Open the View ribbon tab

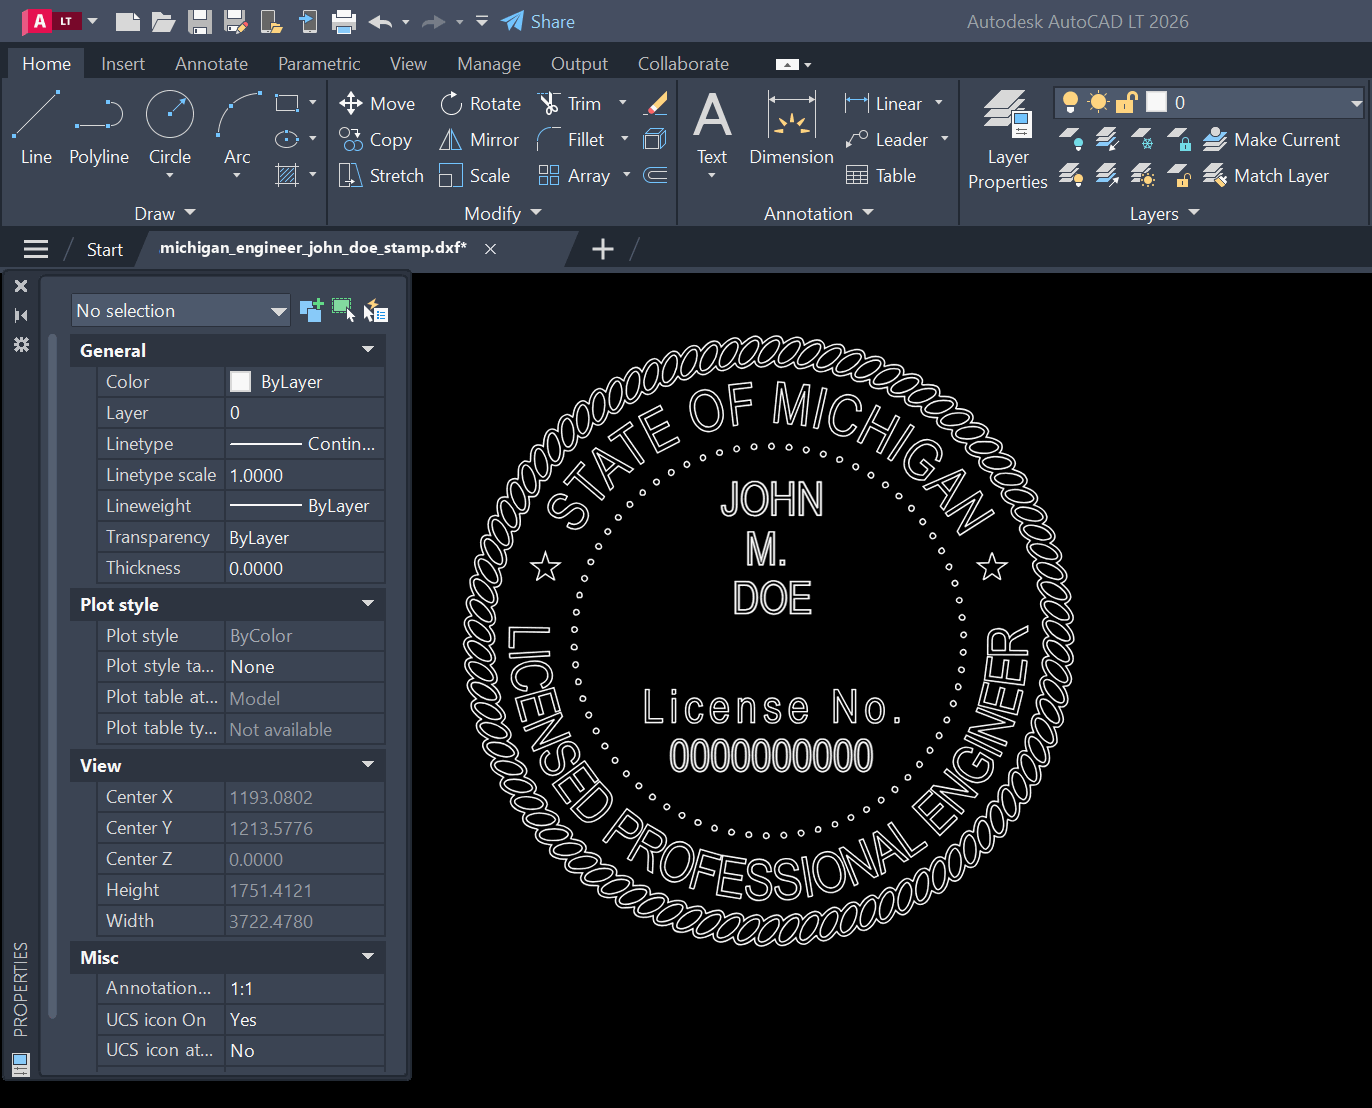pyautogui.click(x=408, y=63)
